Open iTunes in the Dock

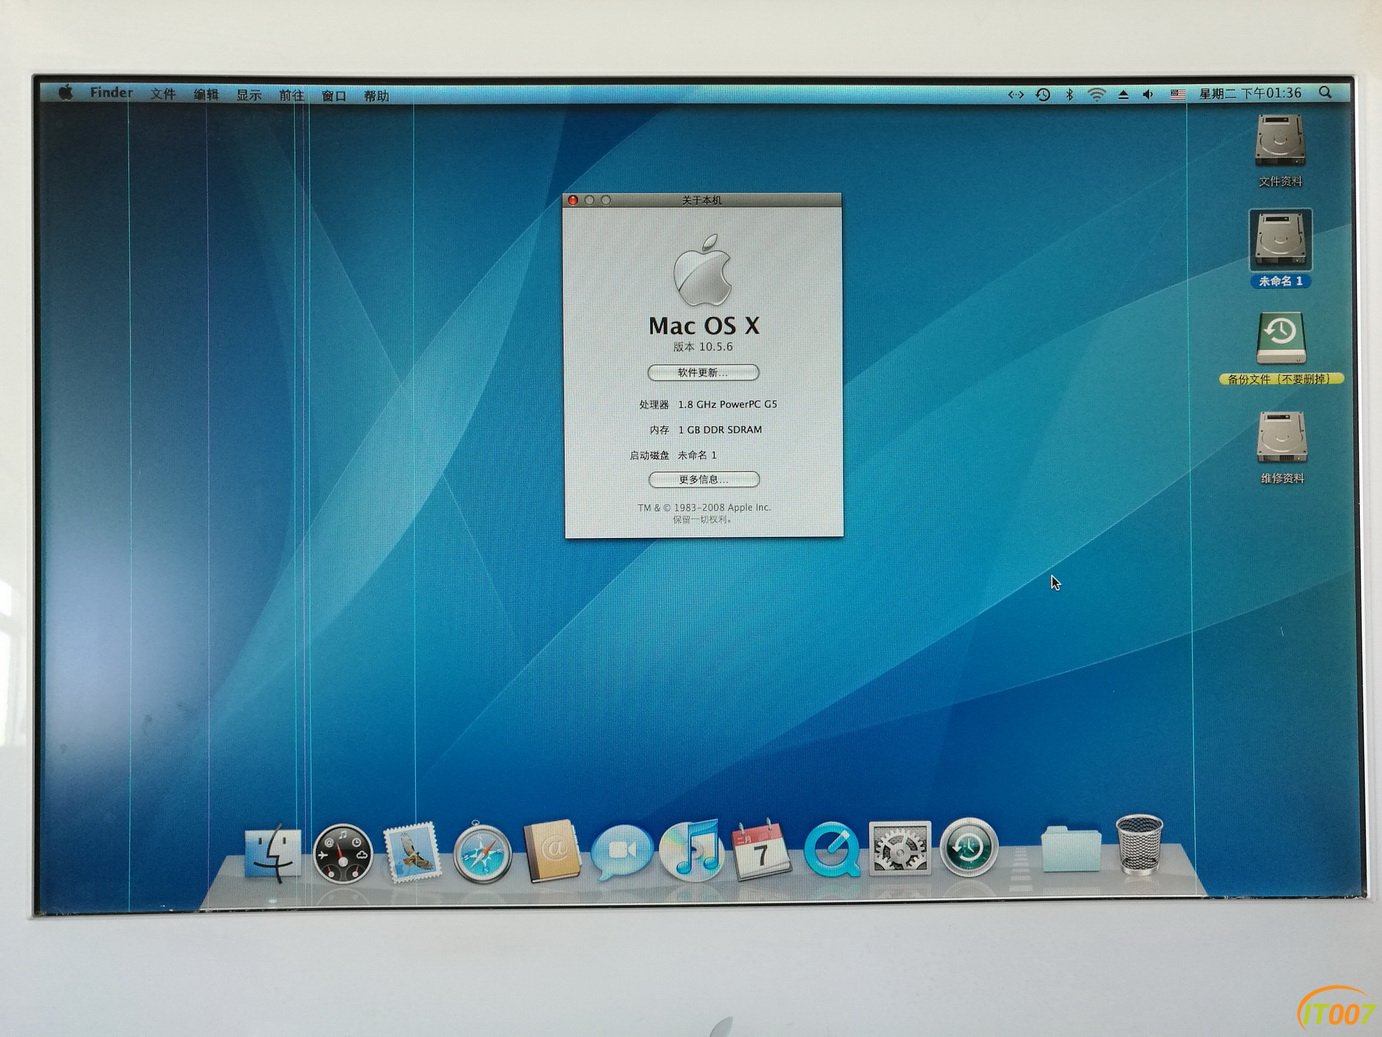pos(691,850)
